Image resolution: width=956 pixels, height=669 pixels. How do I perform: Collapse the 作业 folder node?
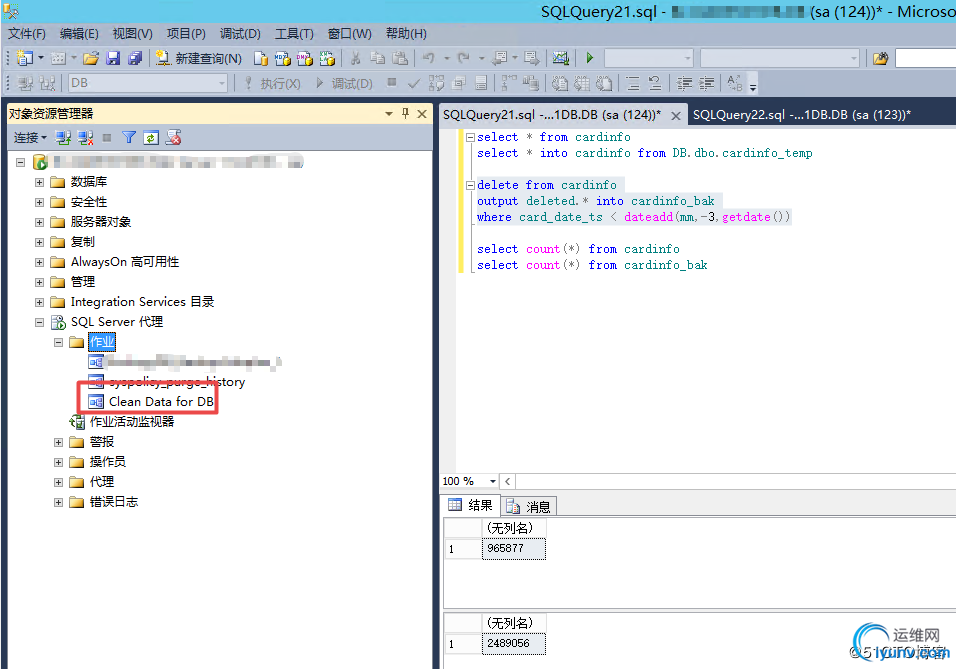click(x=59, y=342)
